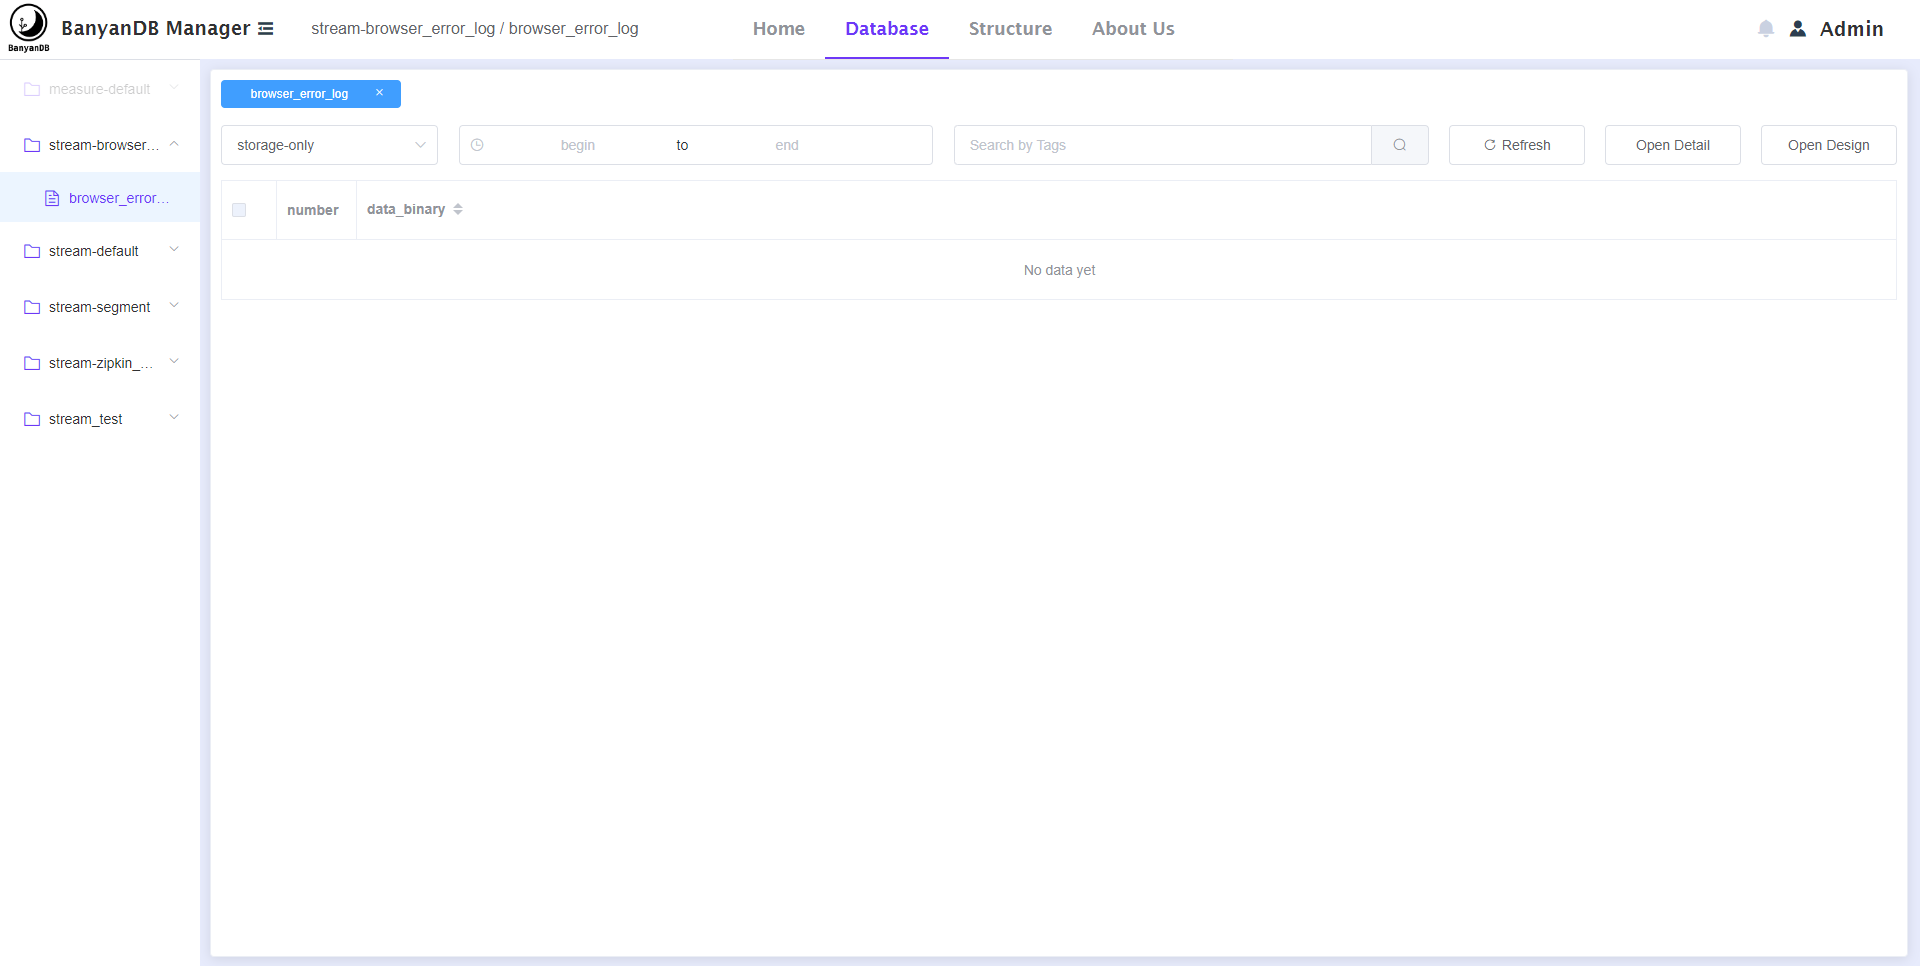Open the About Us menu
This screenshot has width=1920, height=966.
tap(1133, 29)
